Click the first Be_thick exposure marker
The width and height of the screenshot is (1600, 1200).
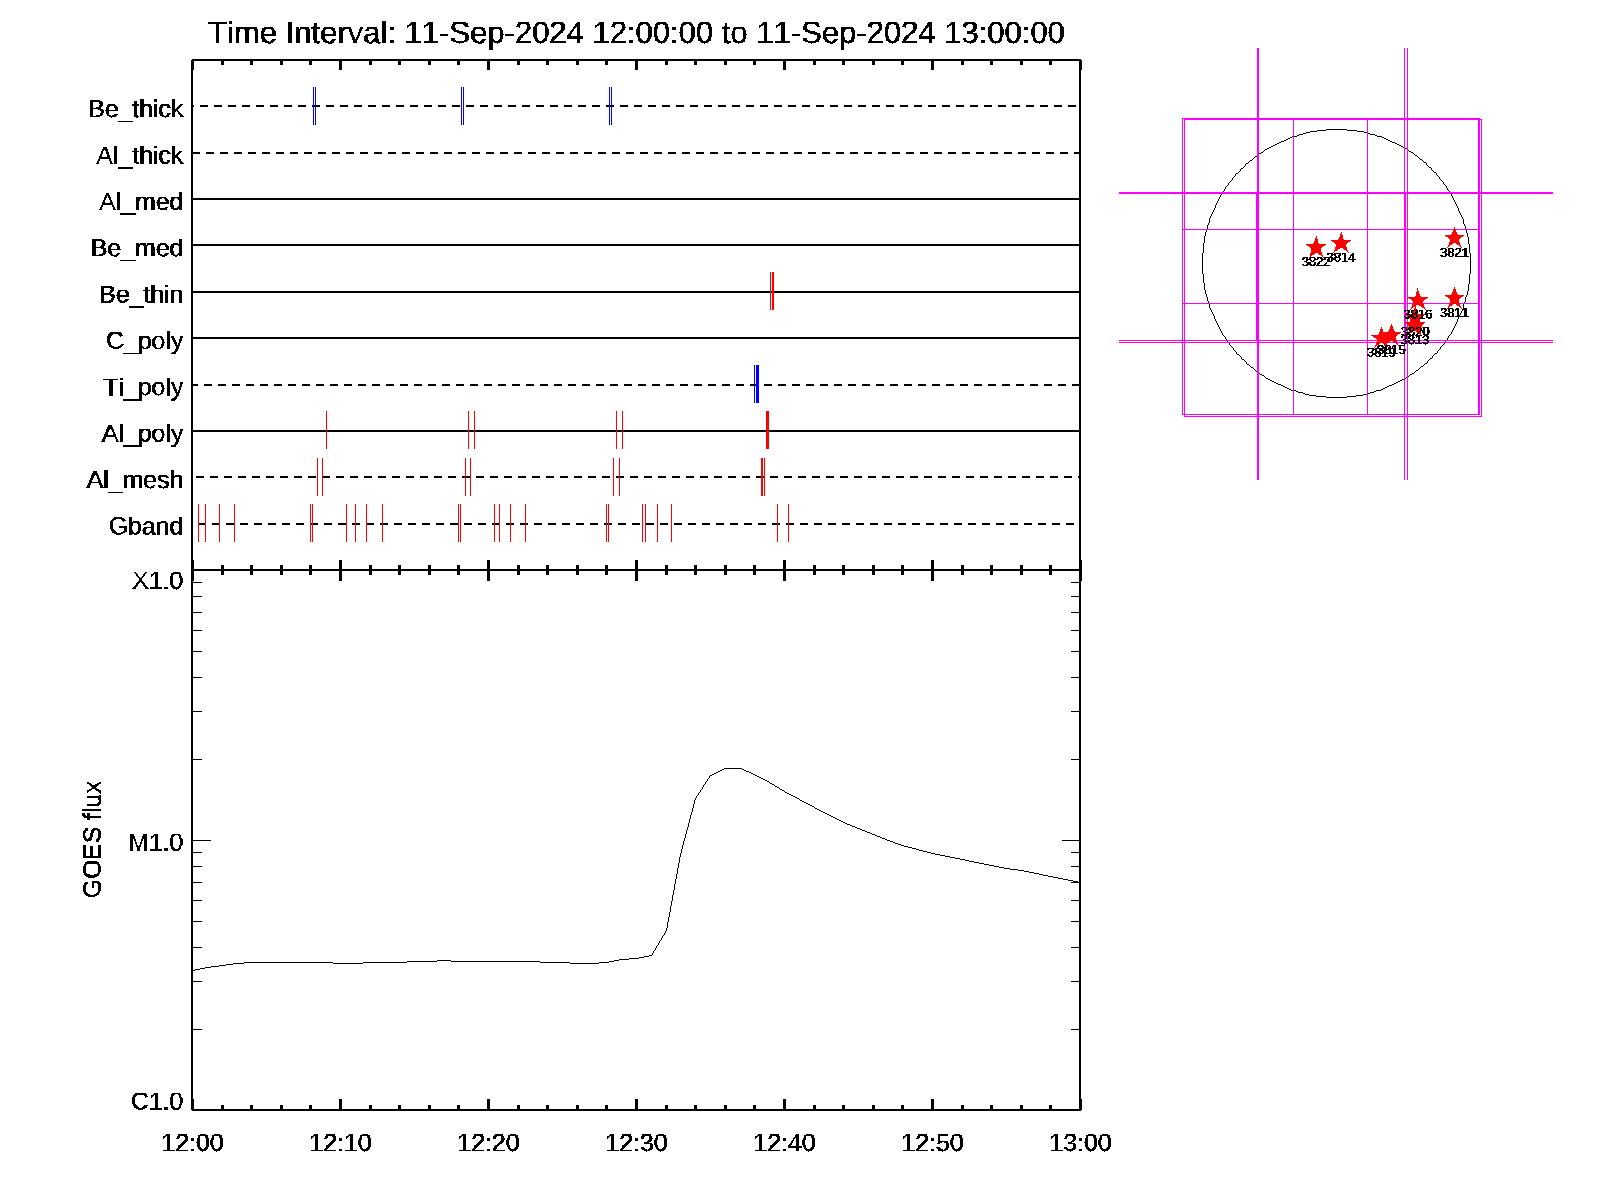(314, 106)
